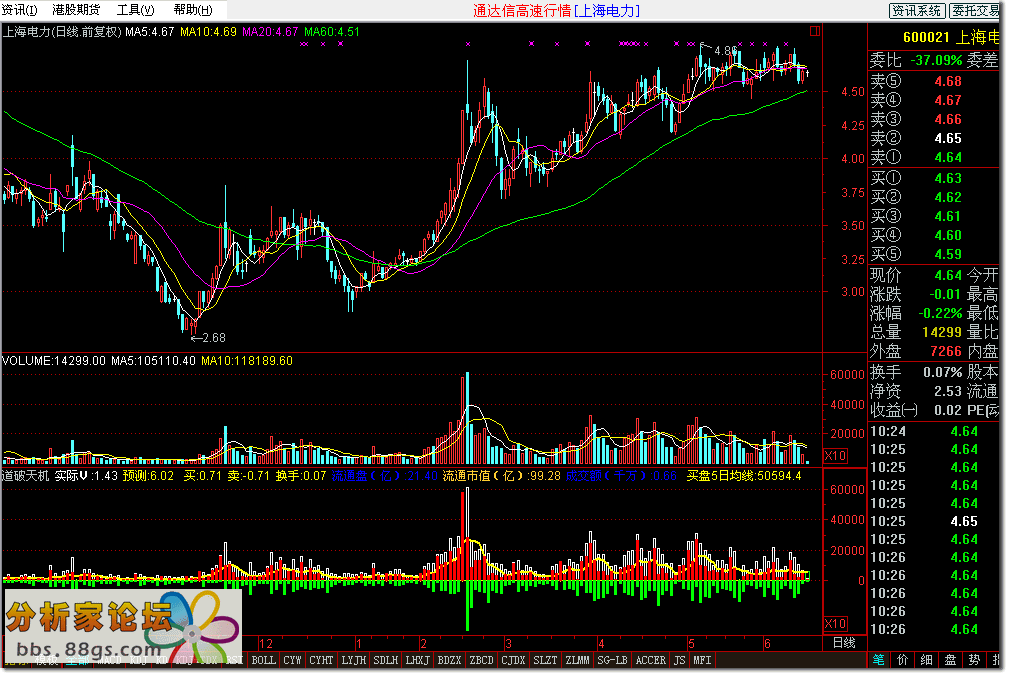Viewport: 1009px width, 675px height.
Task: Click the MA20:4.67 label in chart header
Action: (270, 32)
